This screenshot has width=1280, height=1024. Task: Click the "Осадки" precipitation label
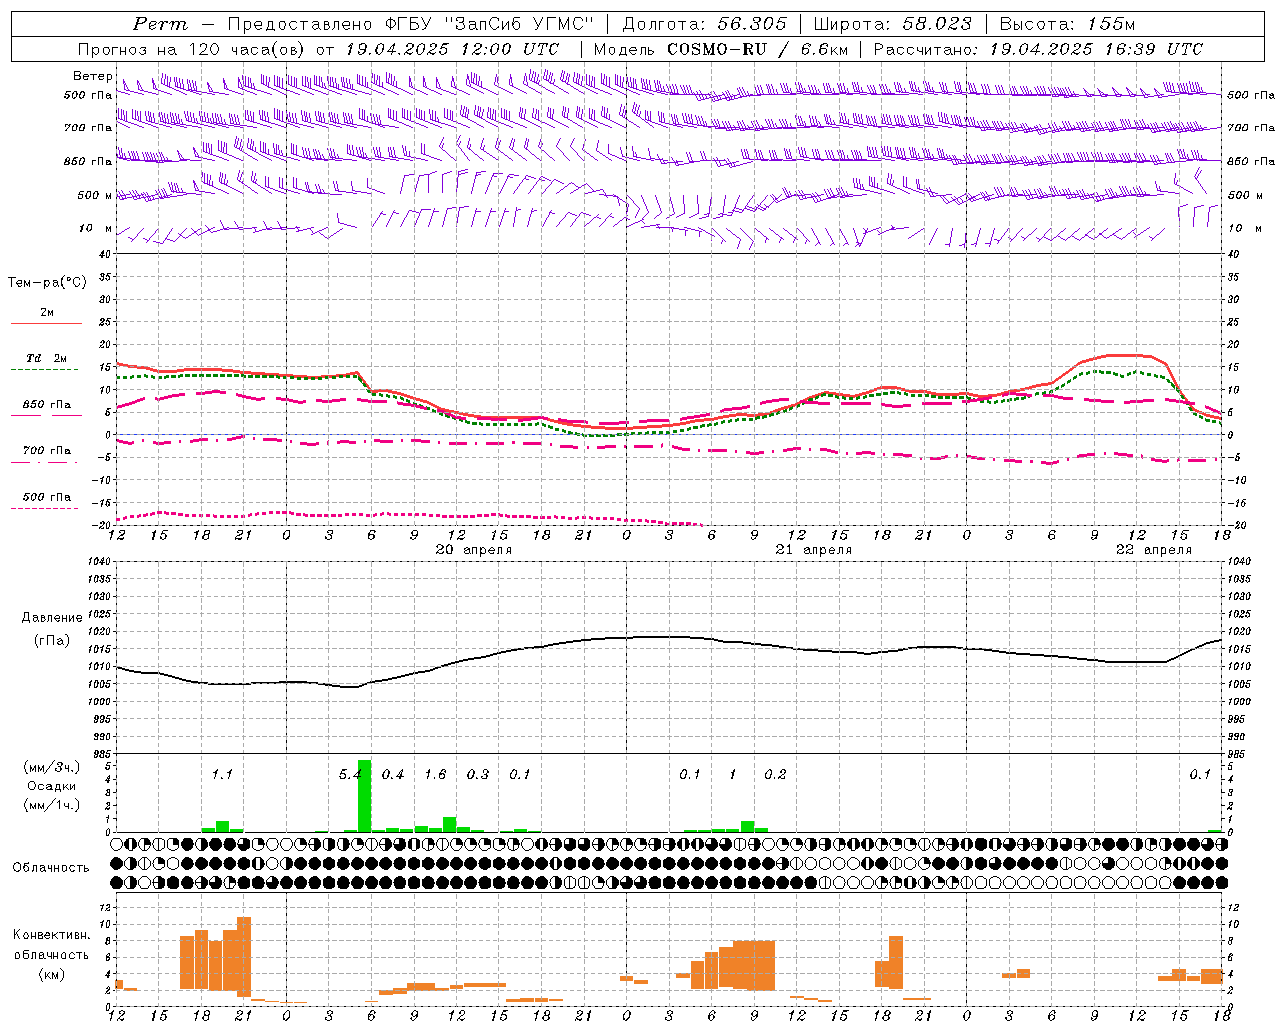click(52, 786)
